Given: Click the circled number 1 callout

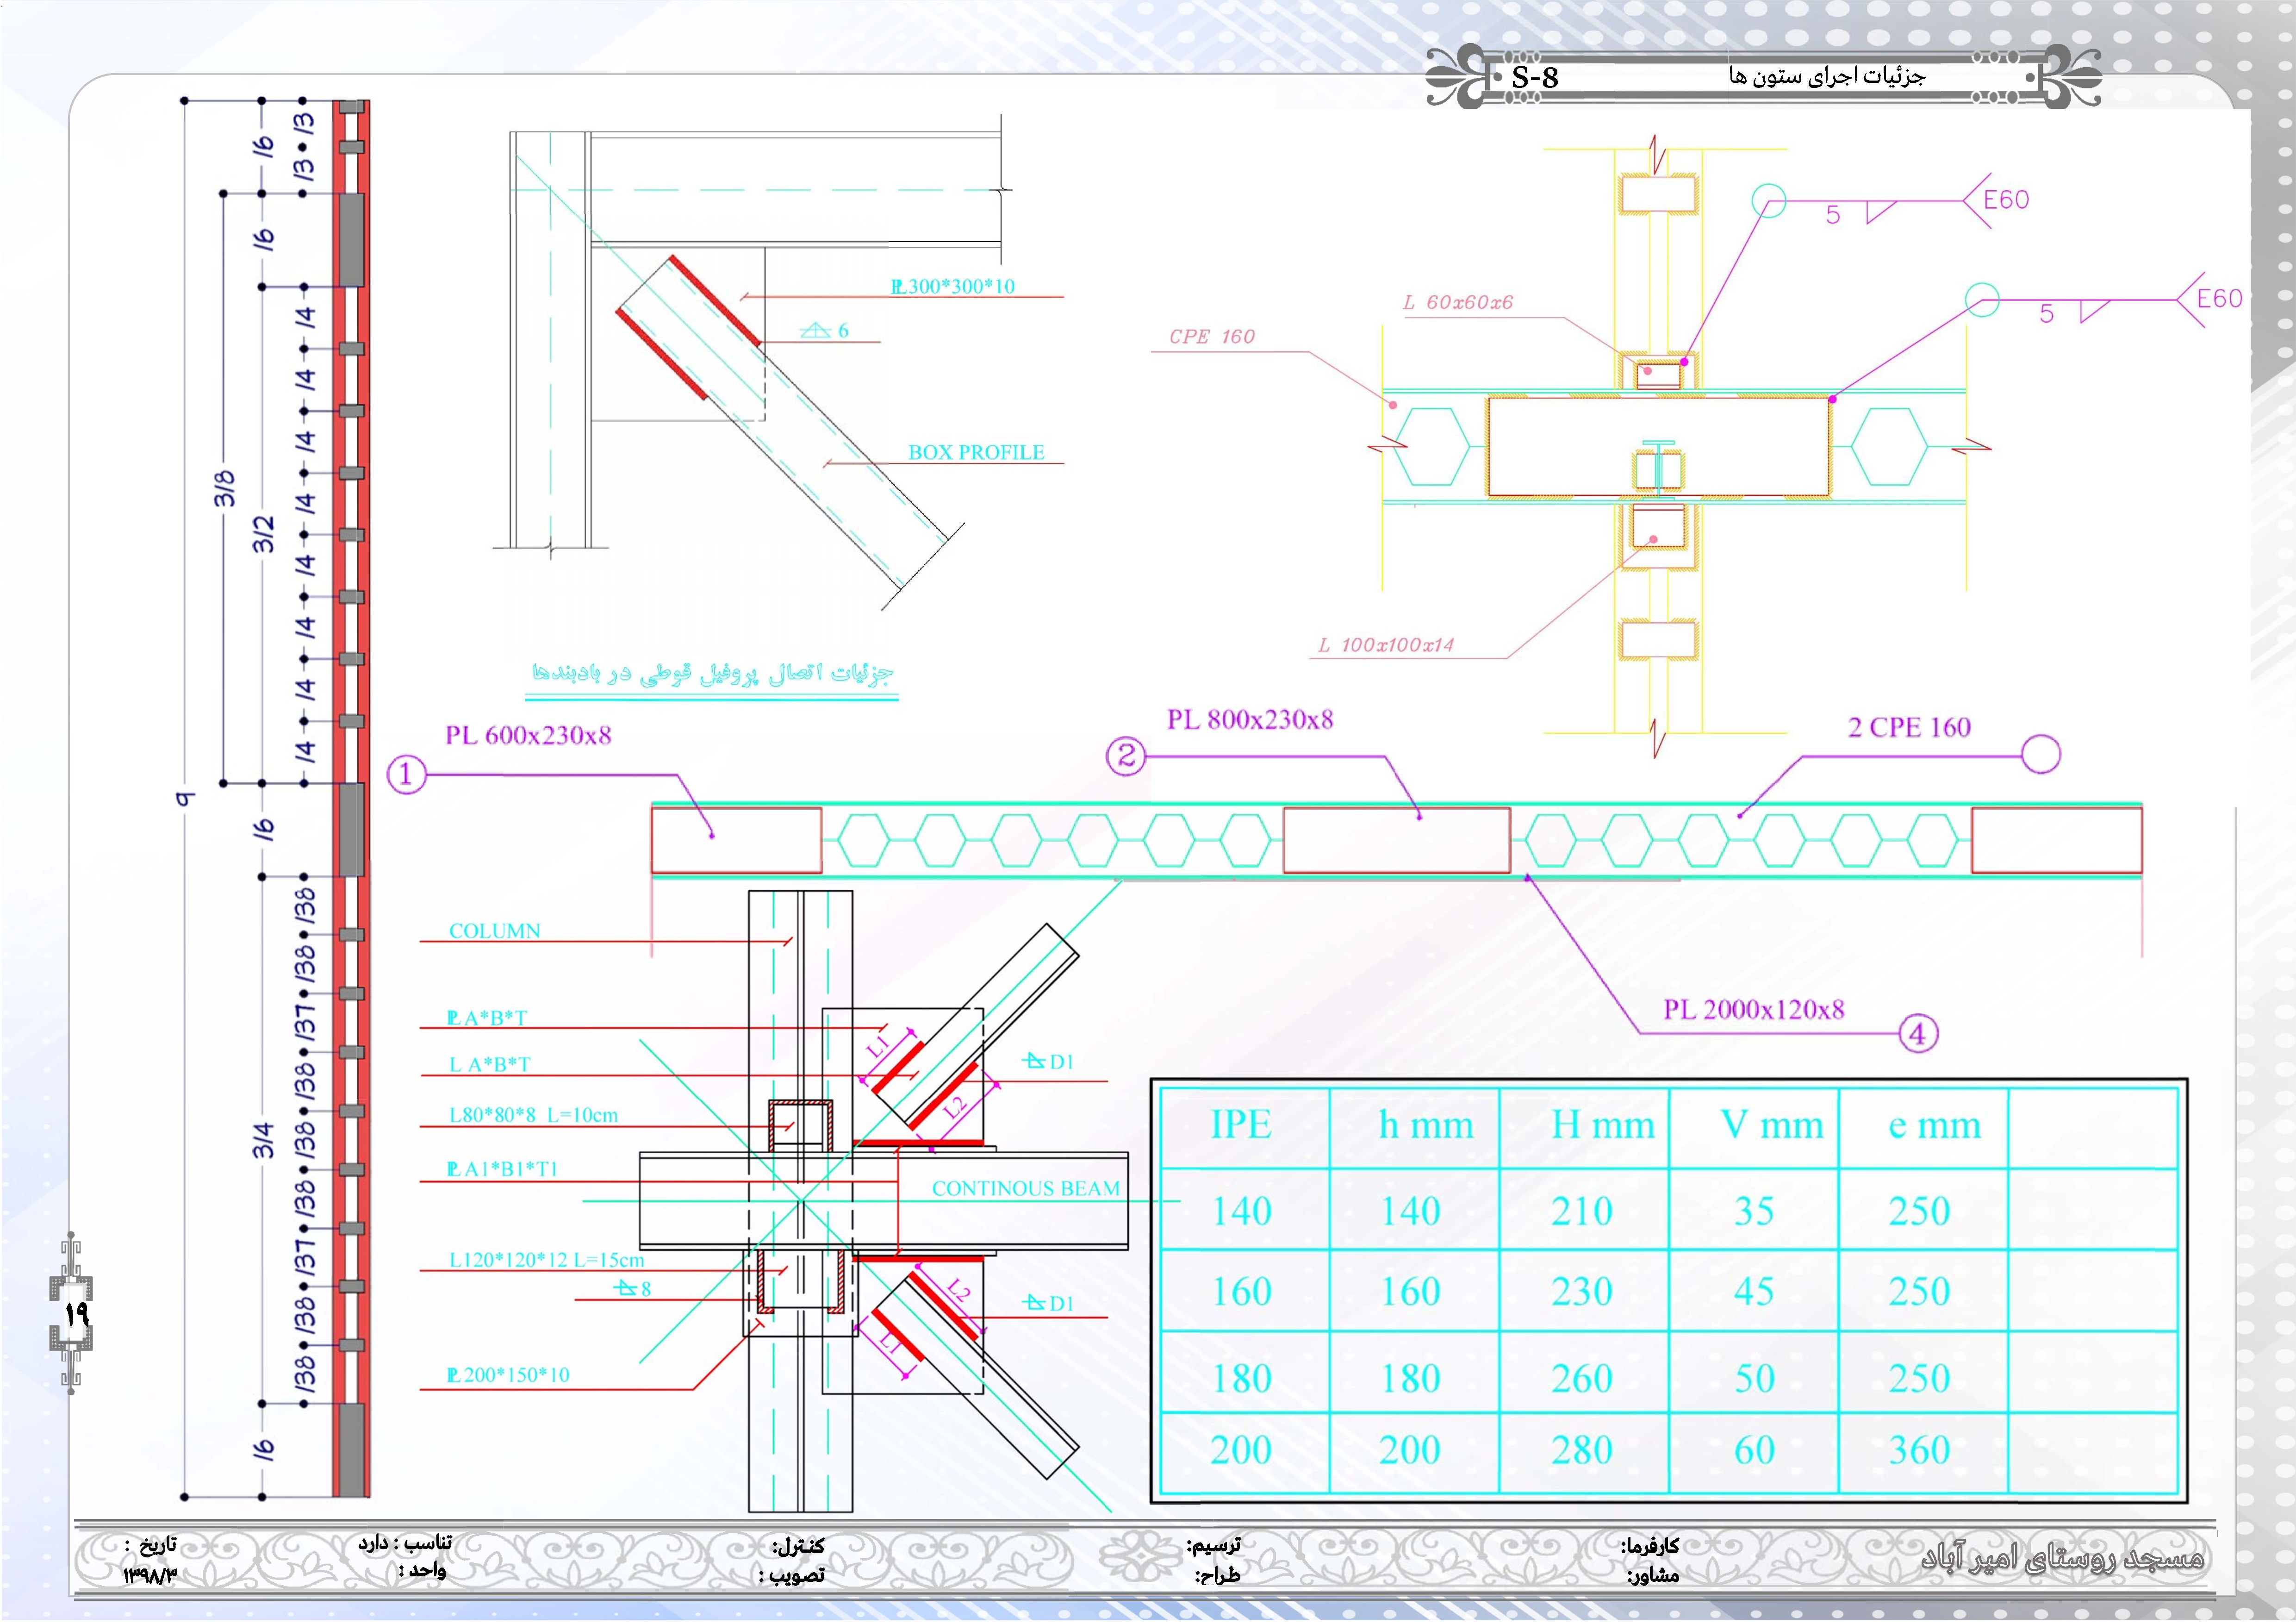Looking at the screenshot, I should pyautogui.click(x=406, y=774).
